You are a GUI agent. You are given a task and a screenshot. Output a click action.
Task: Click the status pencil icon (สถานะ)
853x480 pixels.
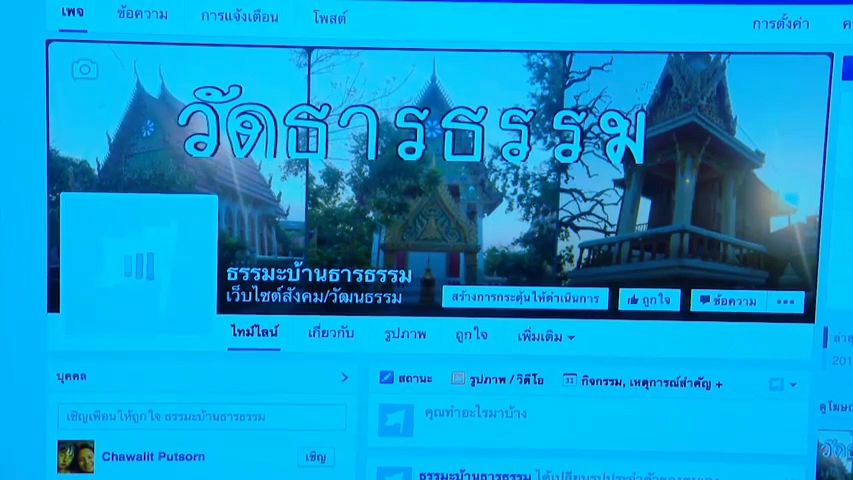[x=387, y=378]
